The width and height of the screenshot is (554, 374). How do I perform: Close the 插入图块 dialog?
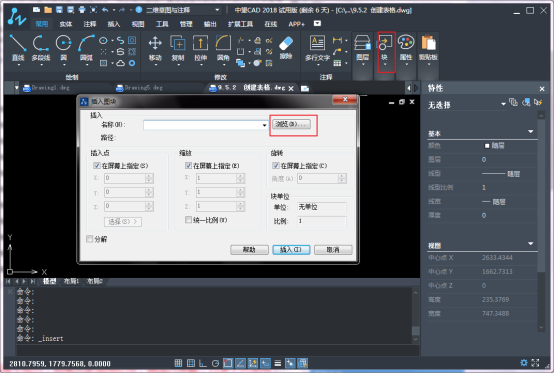coord(345,100)
